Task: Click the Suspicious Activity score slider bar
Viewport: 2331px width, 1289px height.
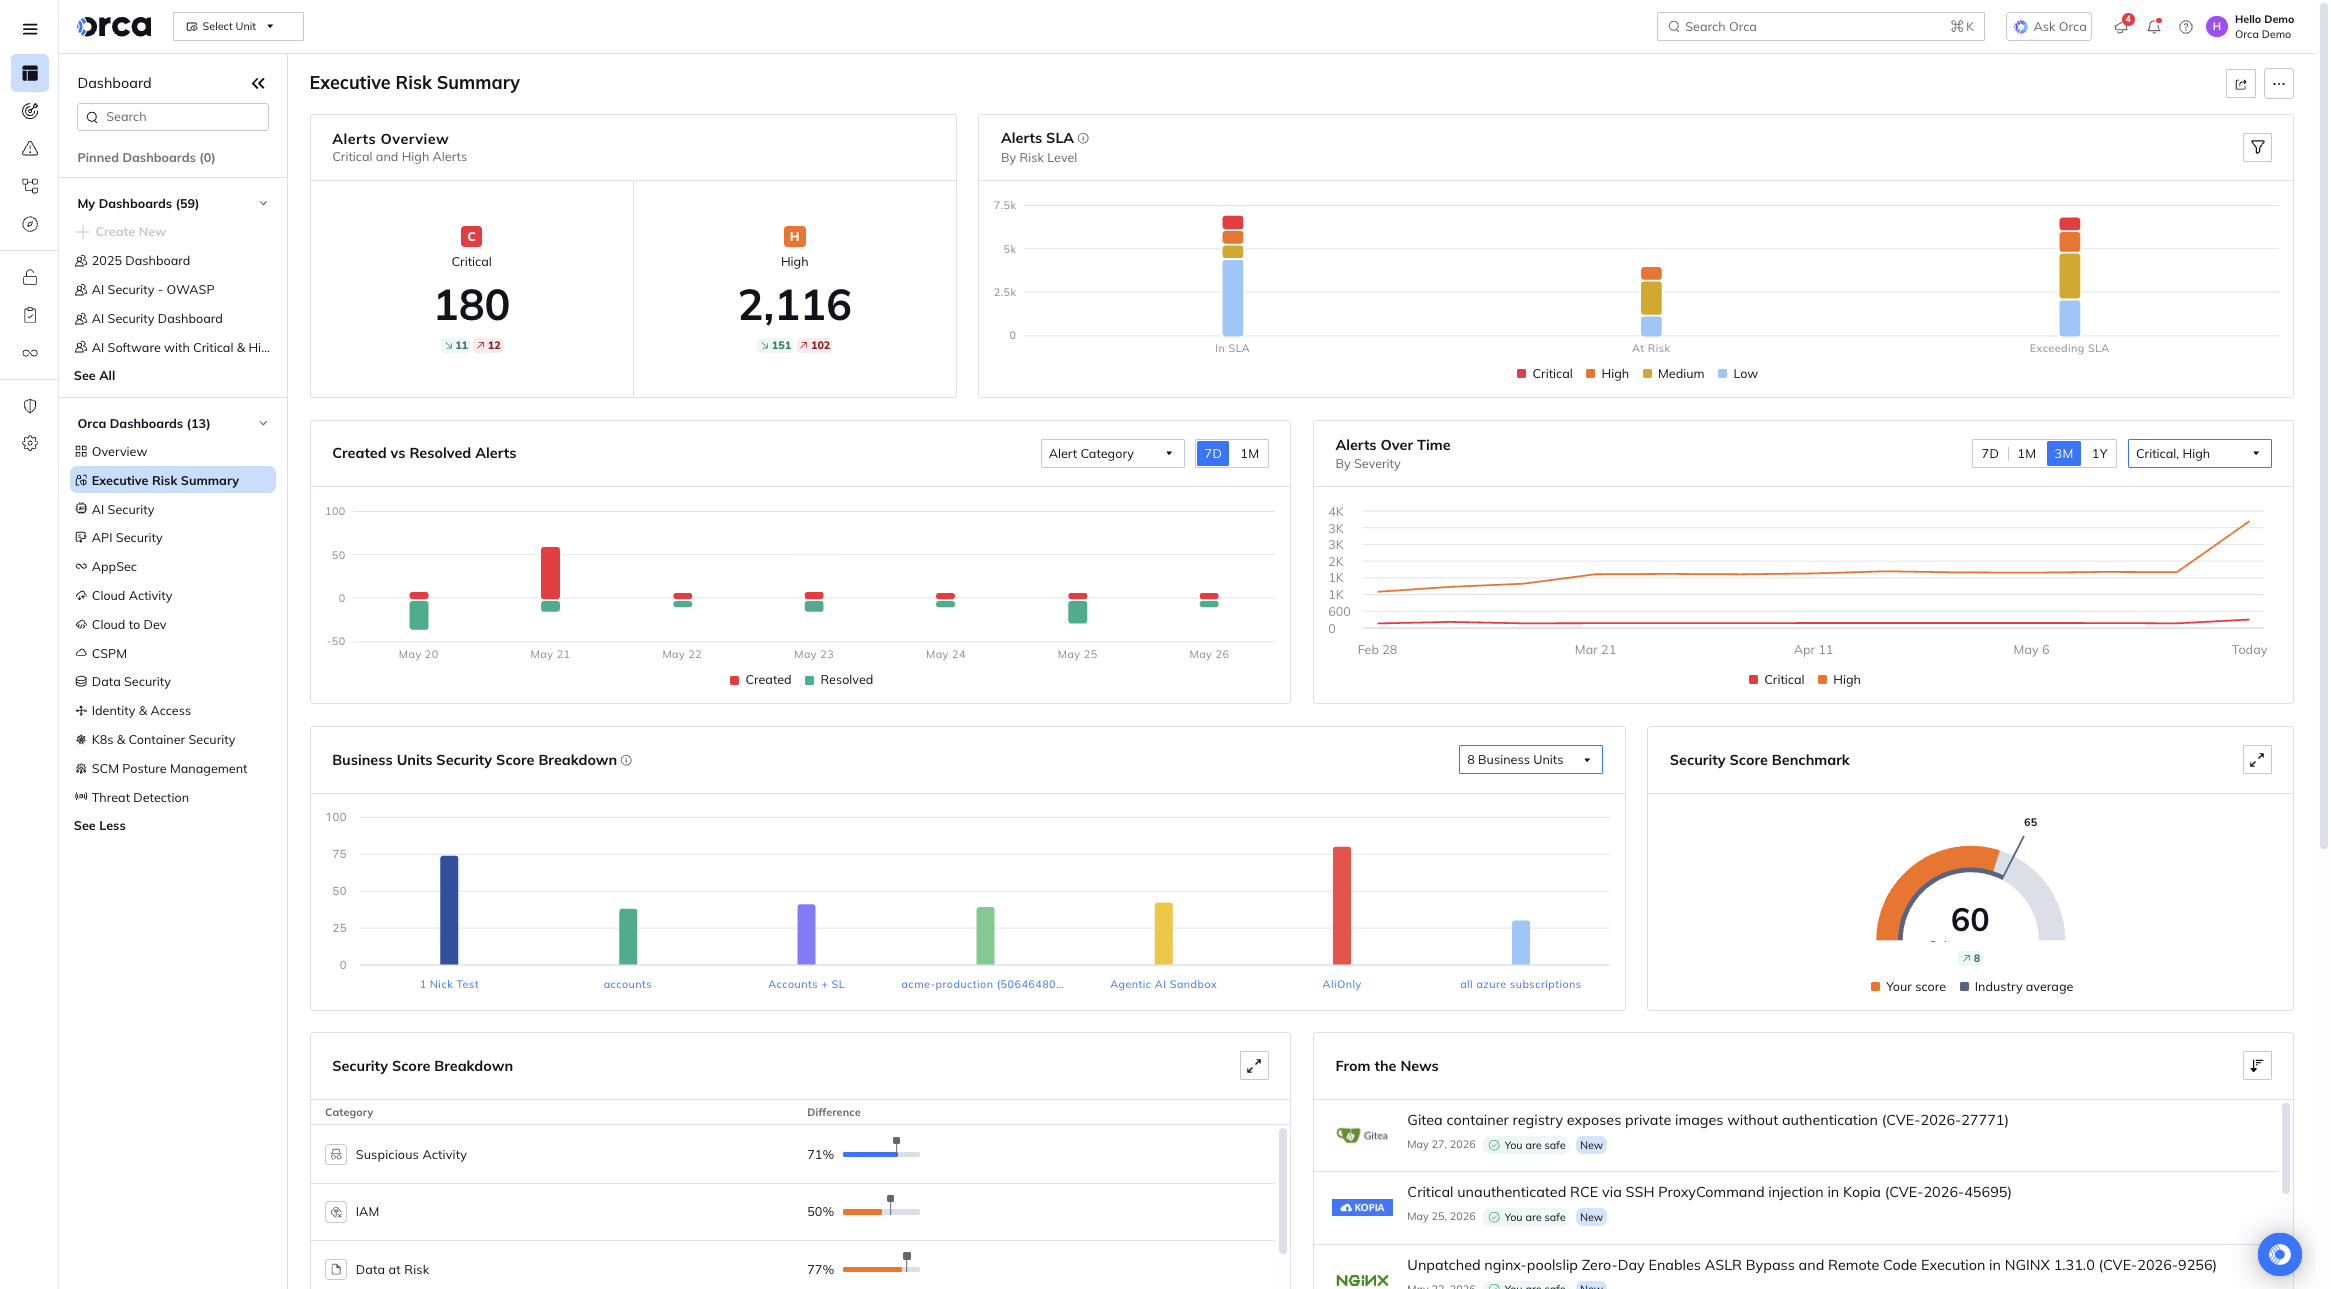Action: pos(881,1154)
